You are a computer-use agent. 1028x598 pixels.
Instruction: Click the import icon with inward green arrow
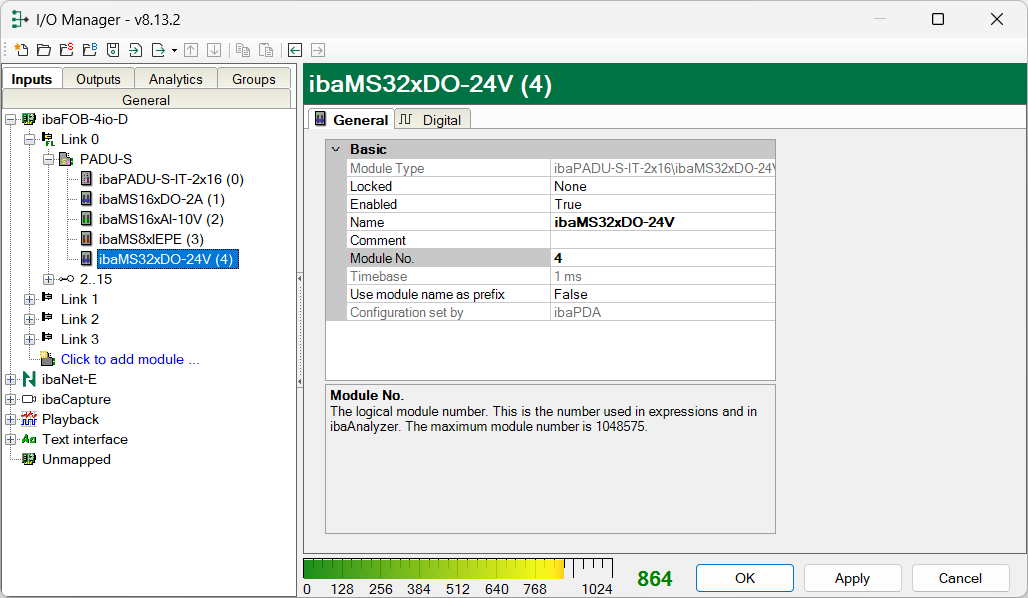tap(135, 50)
